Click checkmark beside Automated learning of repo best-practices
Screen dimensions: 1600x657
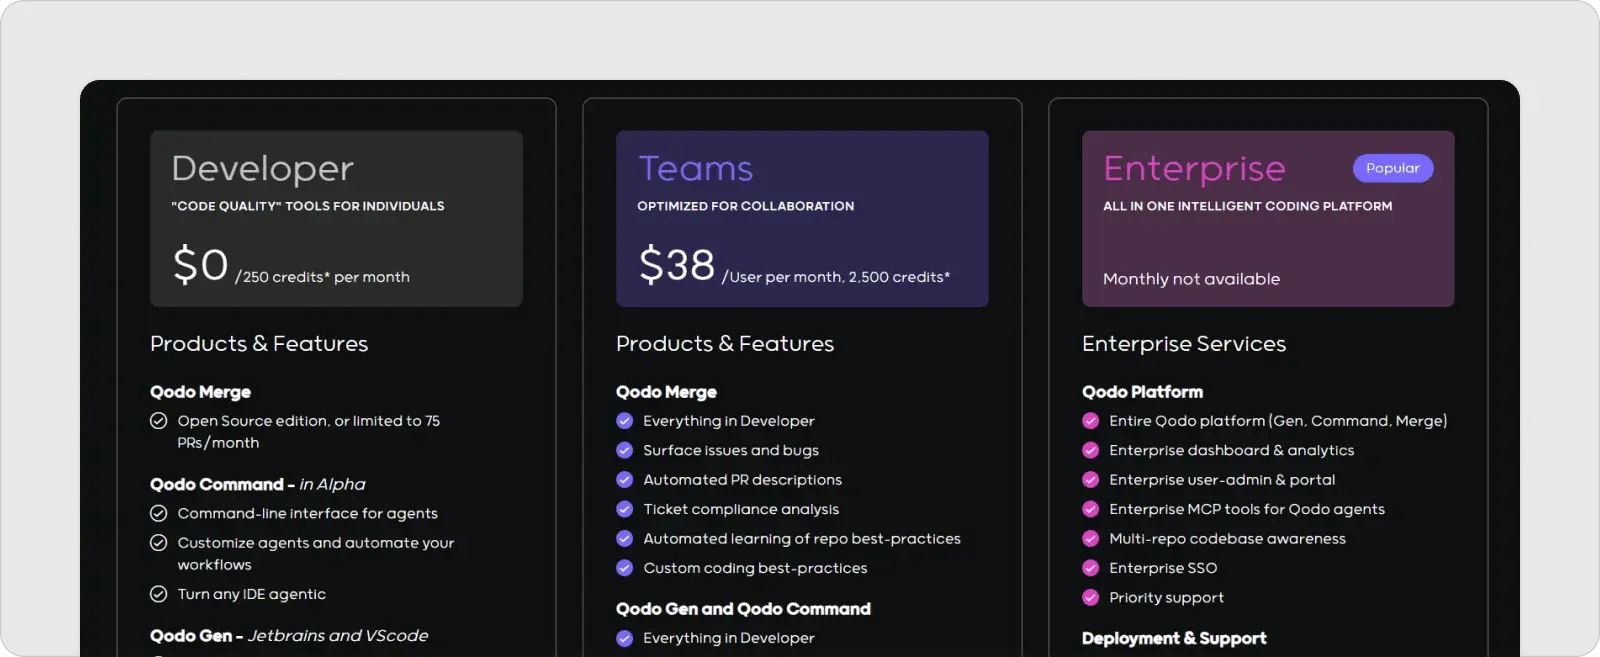pos(625,538)
